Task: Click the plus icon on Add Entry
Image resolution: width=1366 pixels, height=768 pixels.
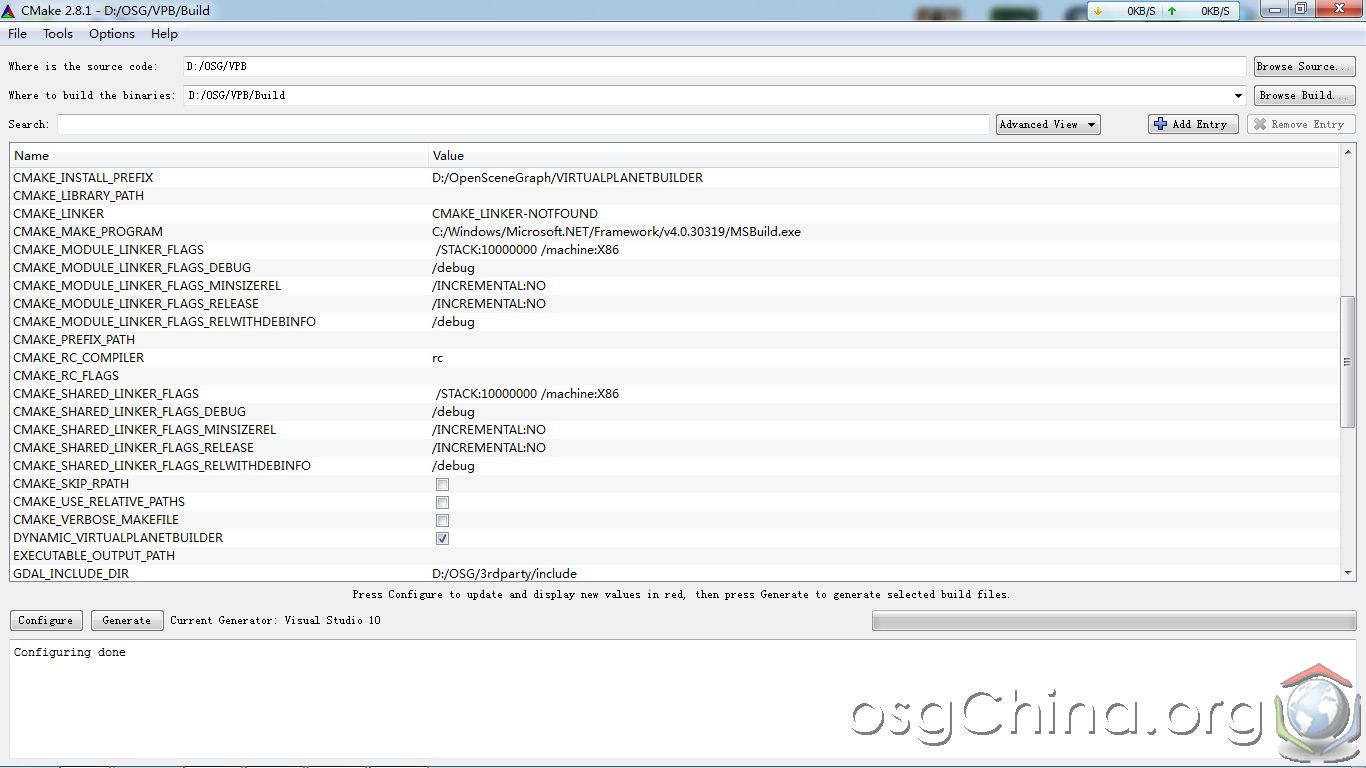Action: click(x=1160, y=124)
